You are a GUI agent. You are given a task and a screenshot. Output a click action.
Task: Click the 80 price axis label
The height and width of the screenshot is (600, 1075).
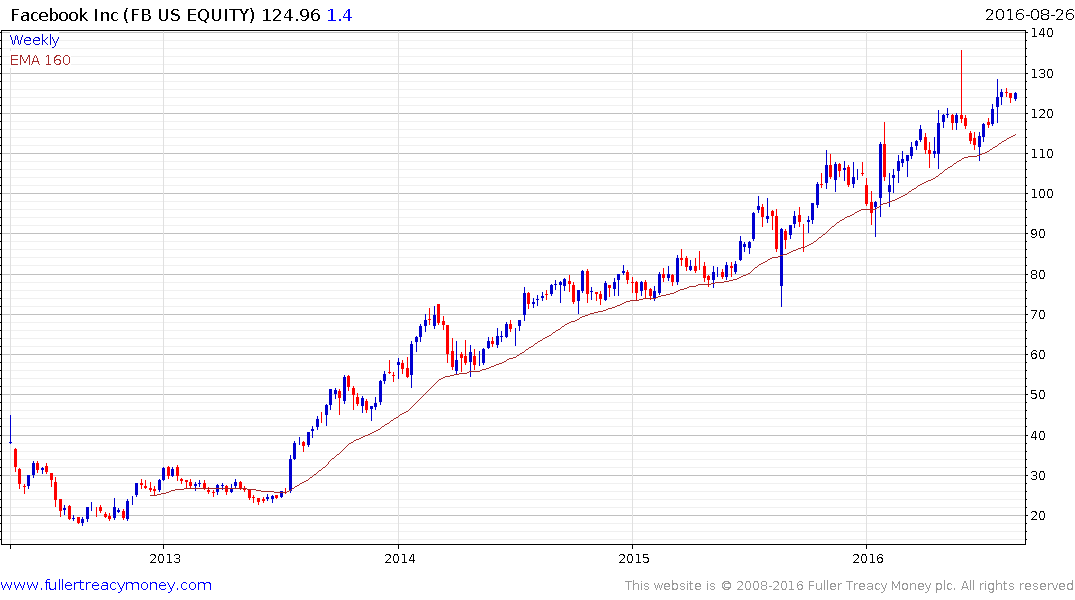click(x=1039, y=274)
